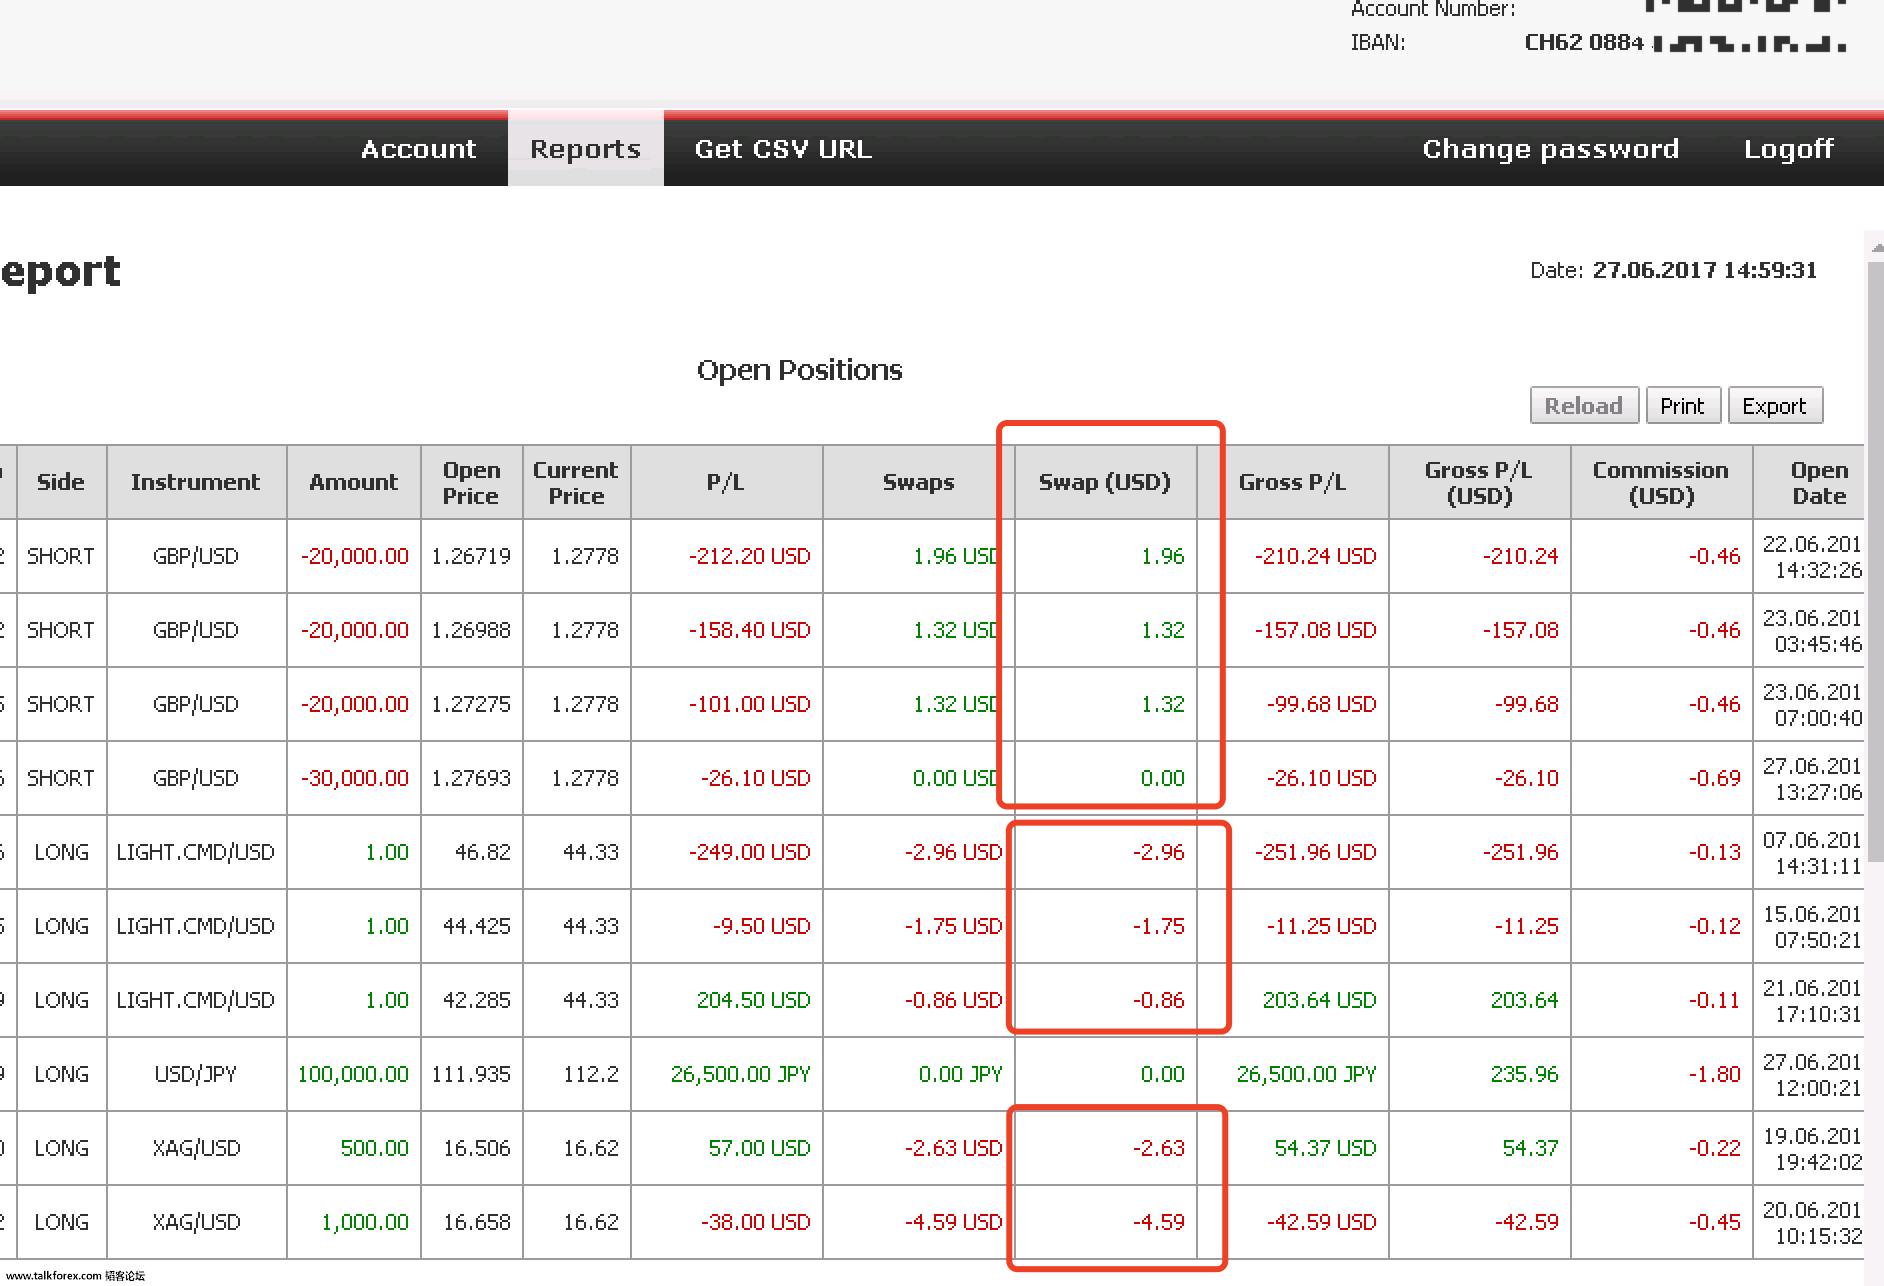
Task: Click the -1.80 commission cell
Action: click(x=1661, y=1074)
